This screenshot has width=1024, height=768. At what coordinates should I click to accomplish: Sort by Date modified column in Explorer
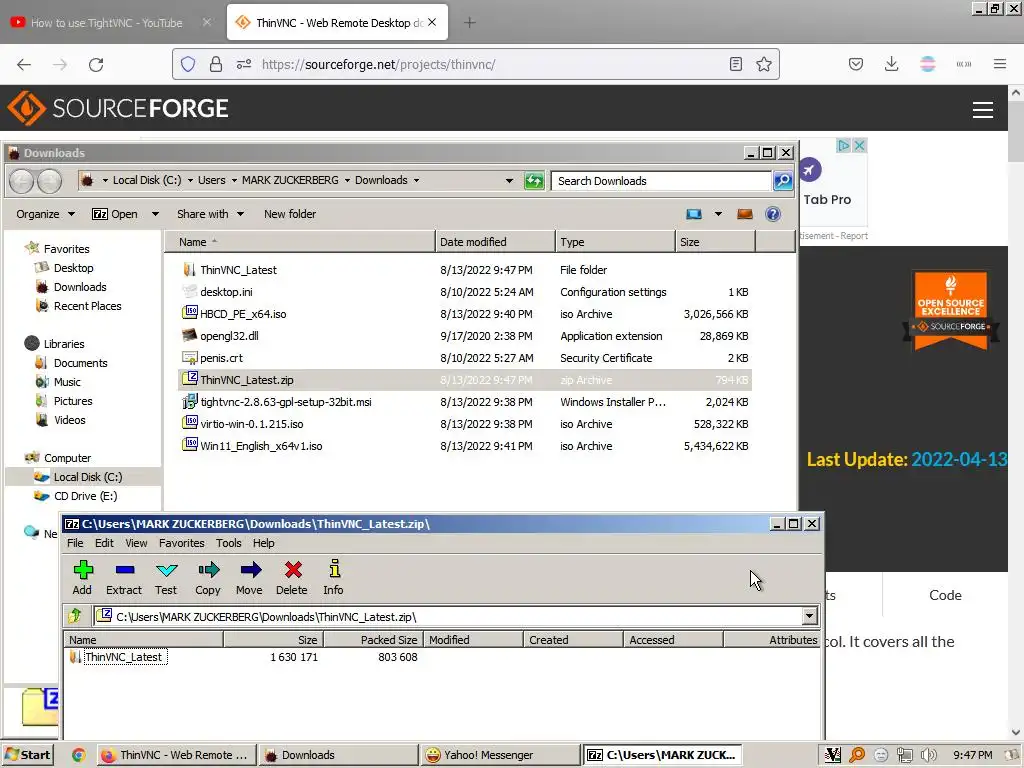495,242
